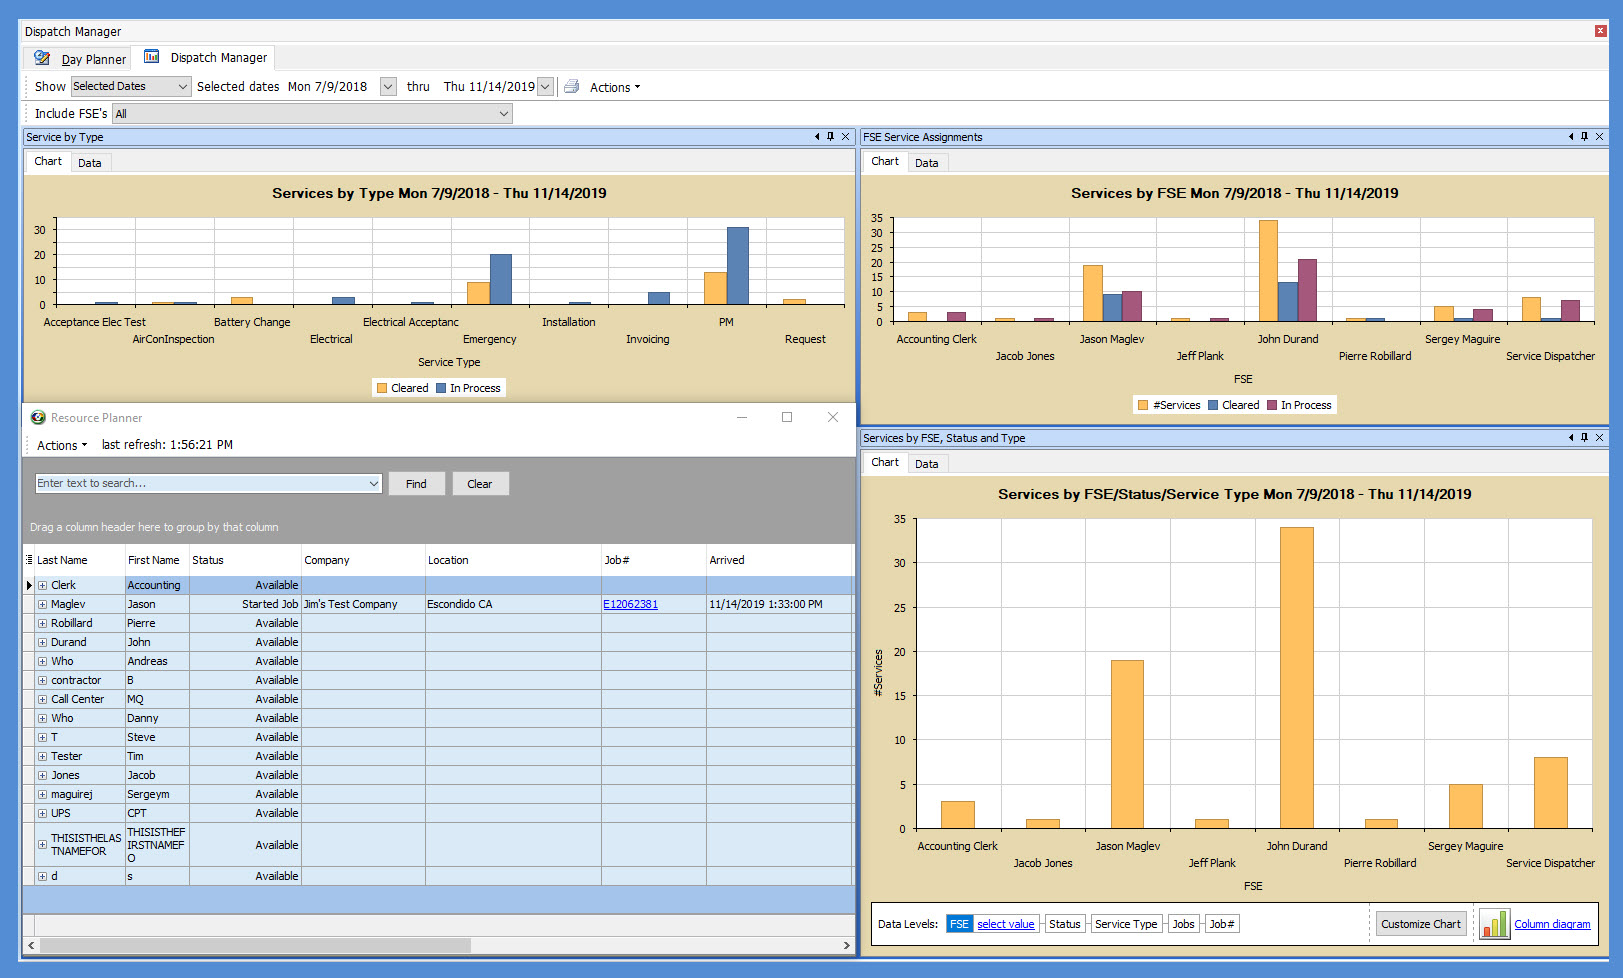Open job link E12062381
Image resolution: width=1623 pixels, height=978 pixels.
630,604
